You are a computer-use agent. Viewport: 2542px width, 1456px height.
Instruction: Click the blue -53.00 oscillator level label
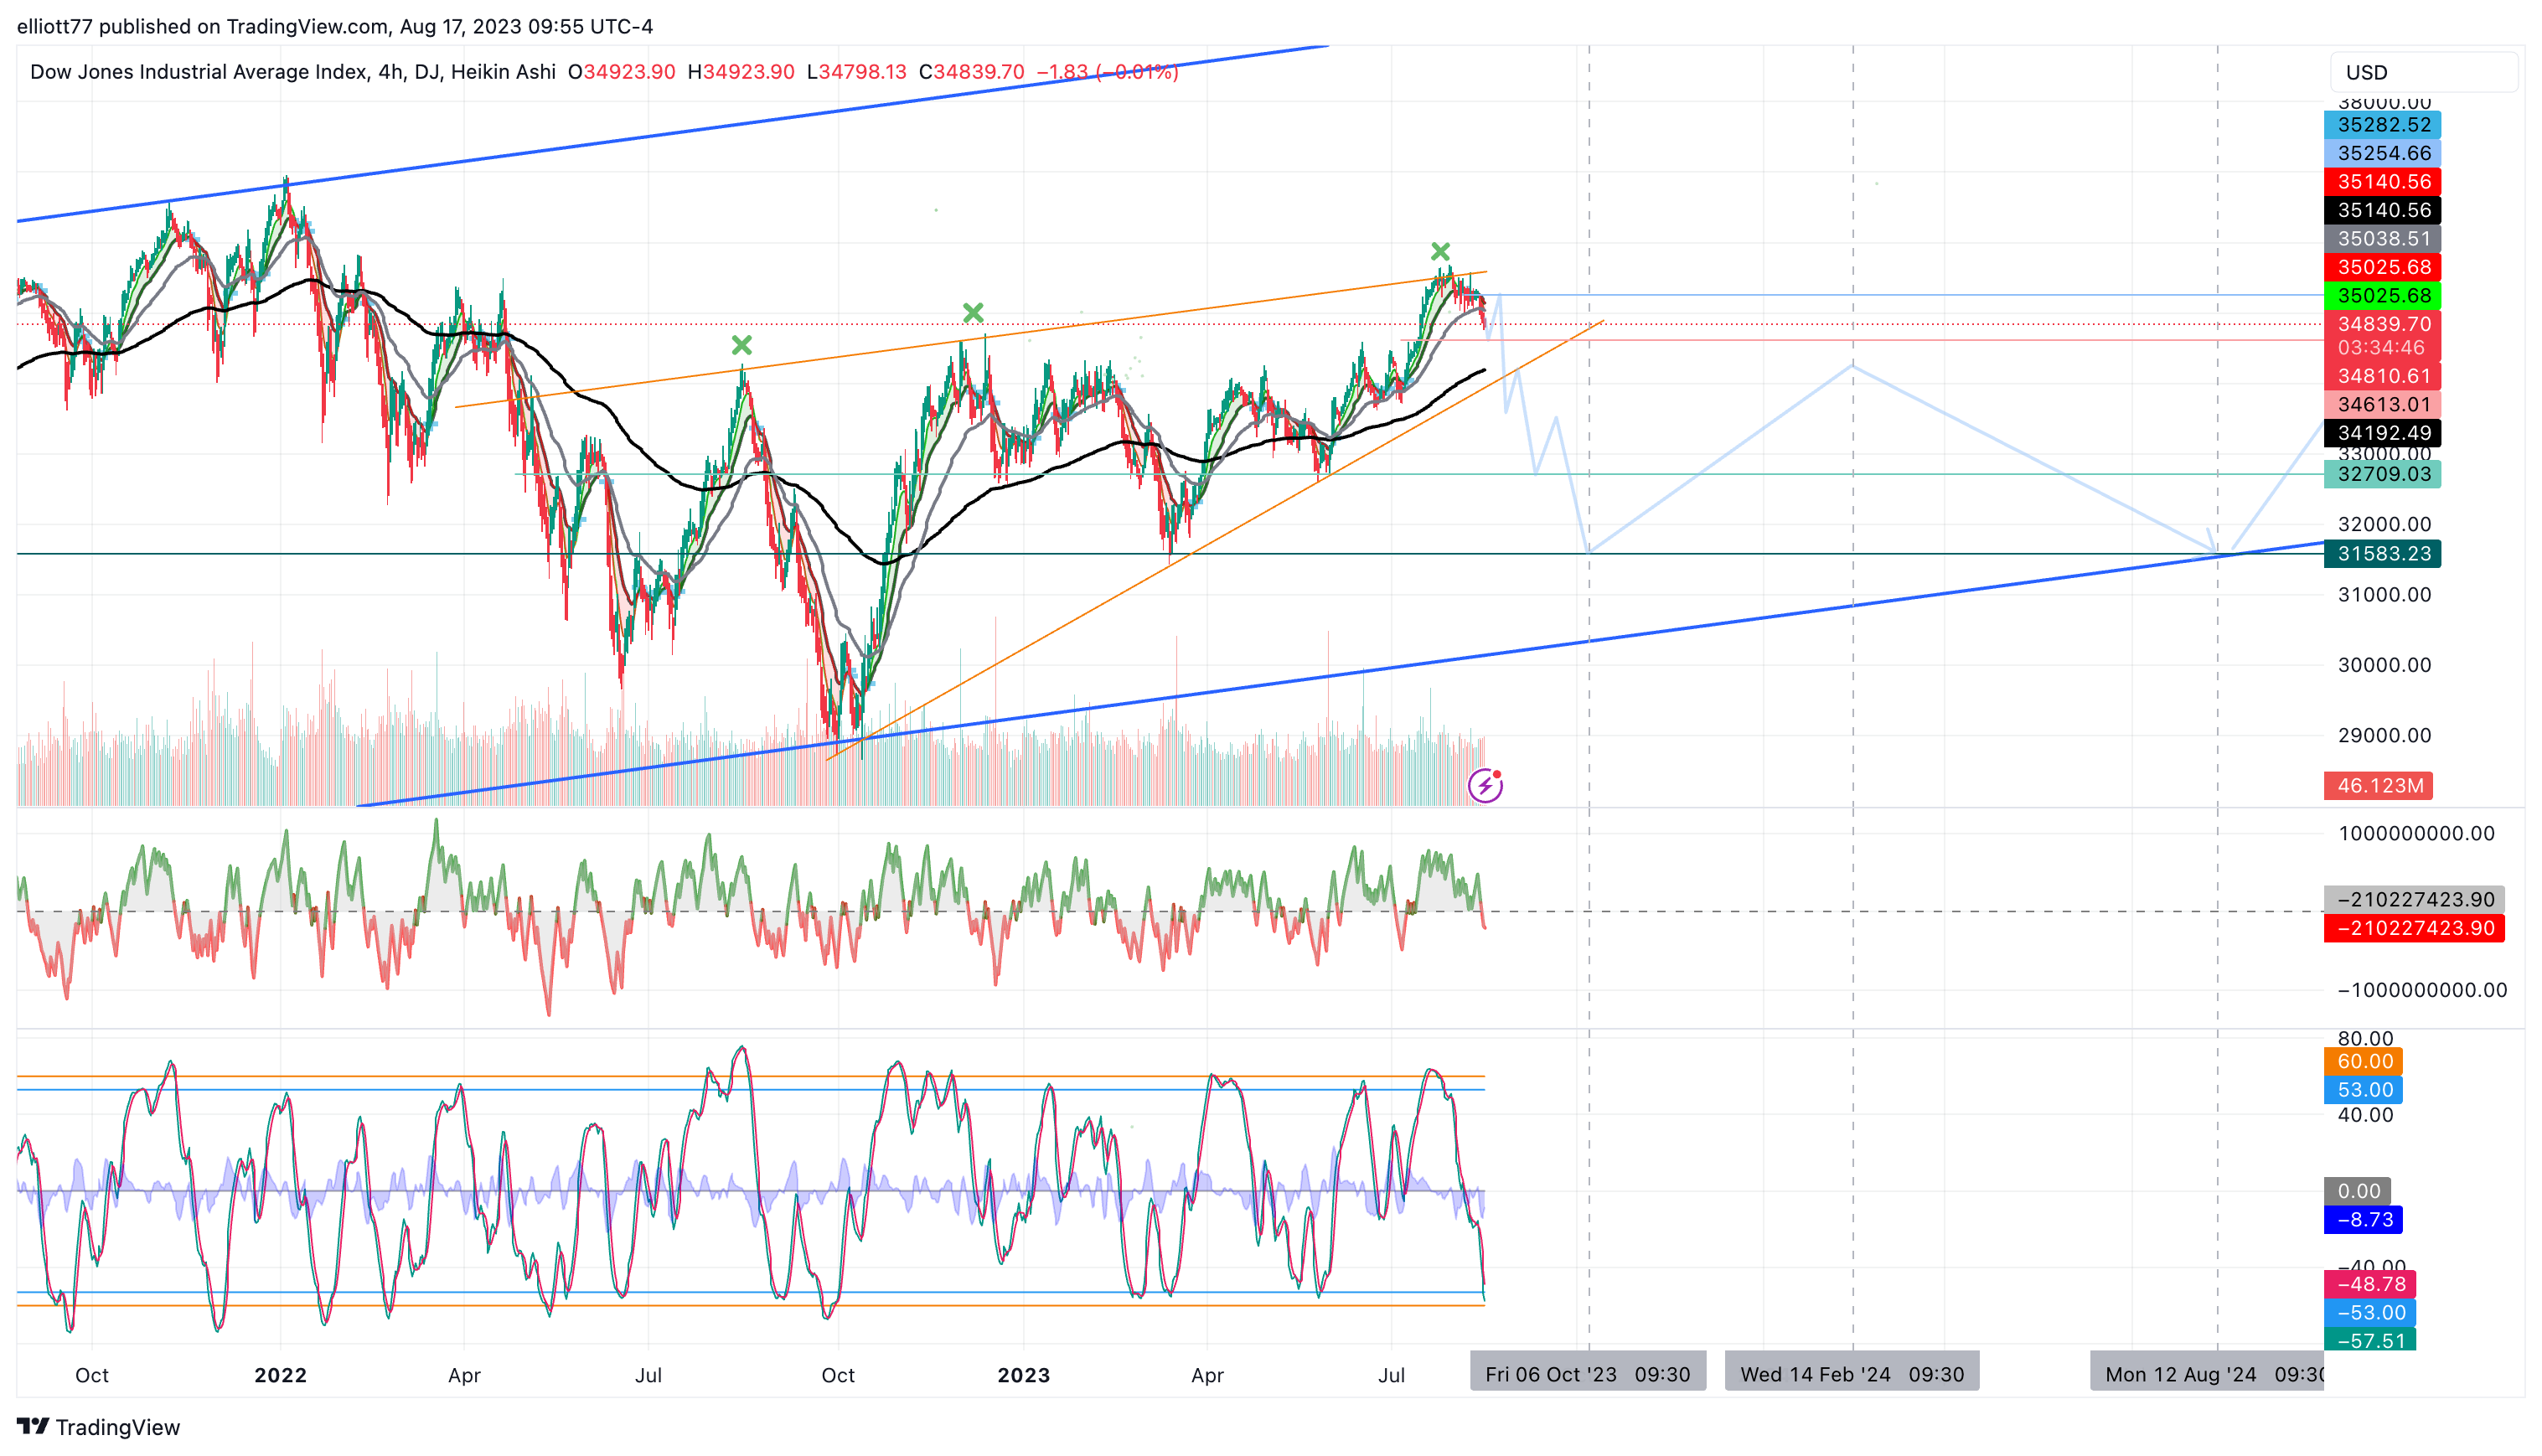pyautogui.click(x=2369, y=1313)
